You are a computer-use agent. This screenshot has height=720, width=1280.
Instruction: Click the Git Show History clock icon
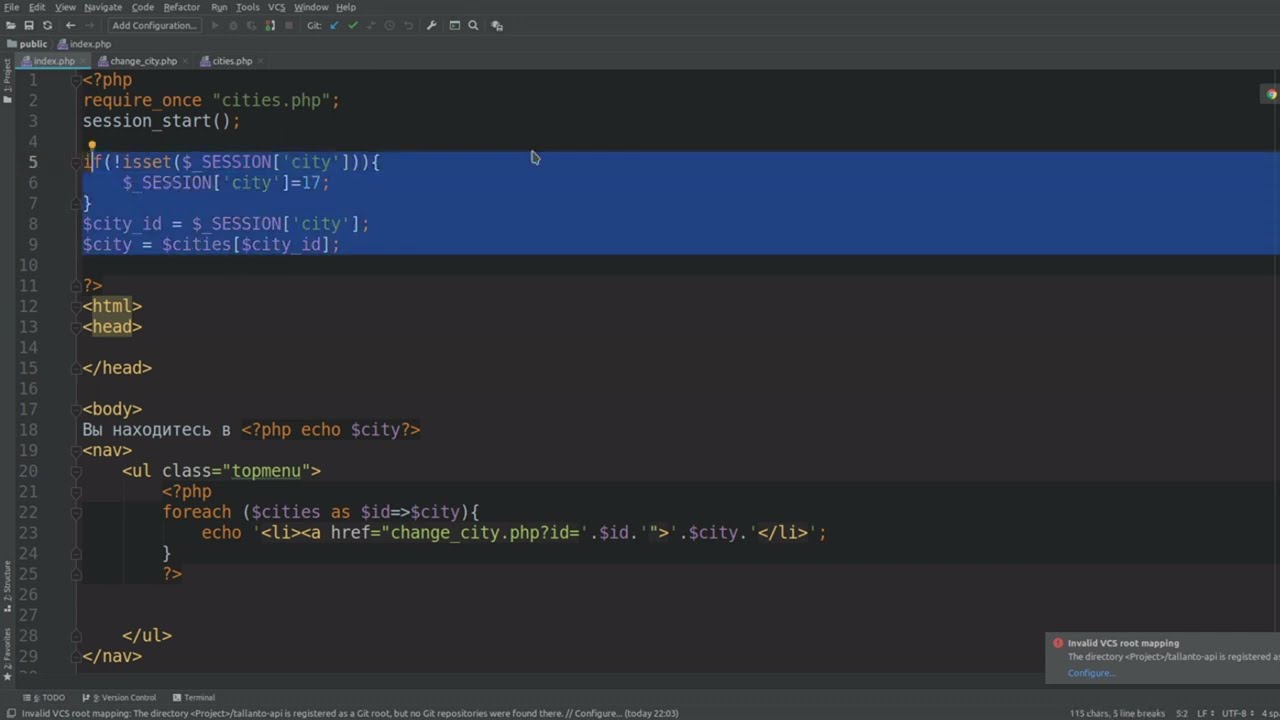click(390, 25)
